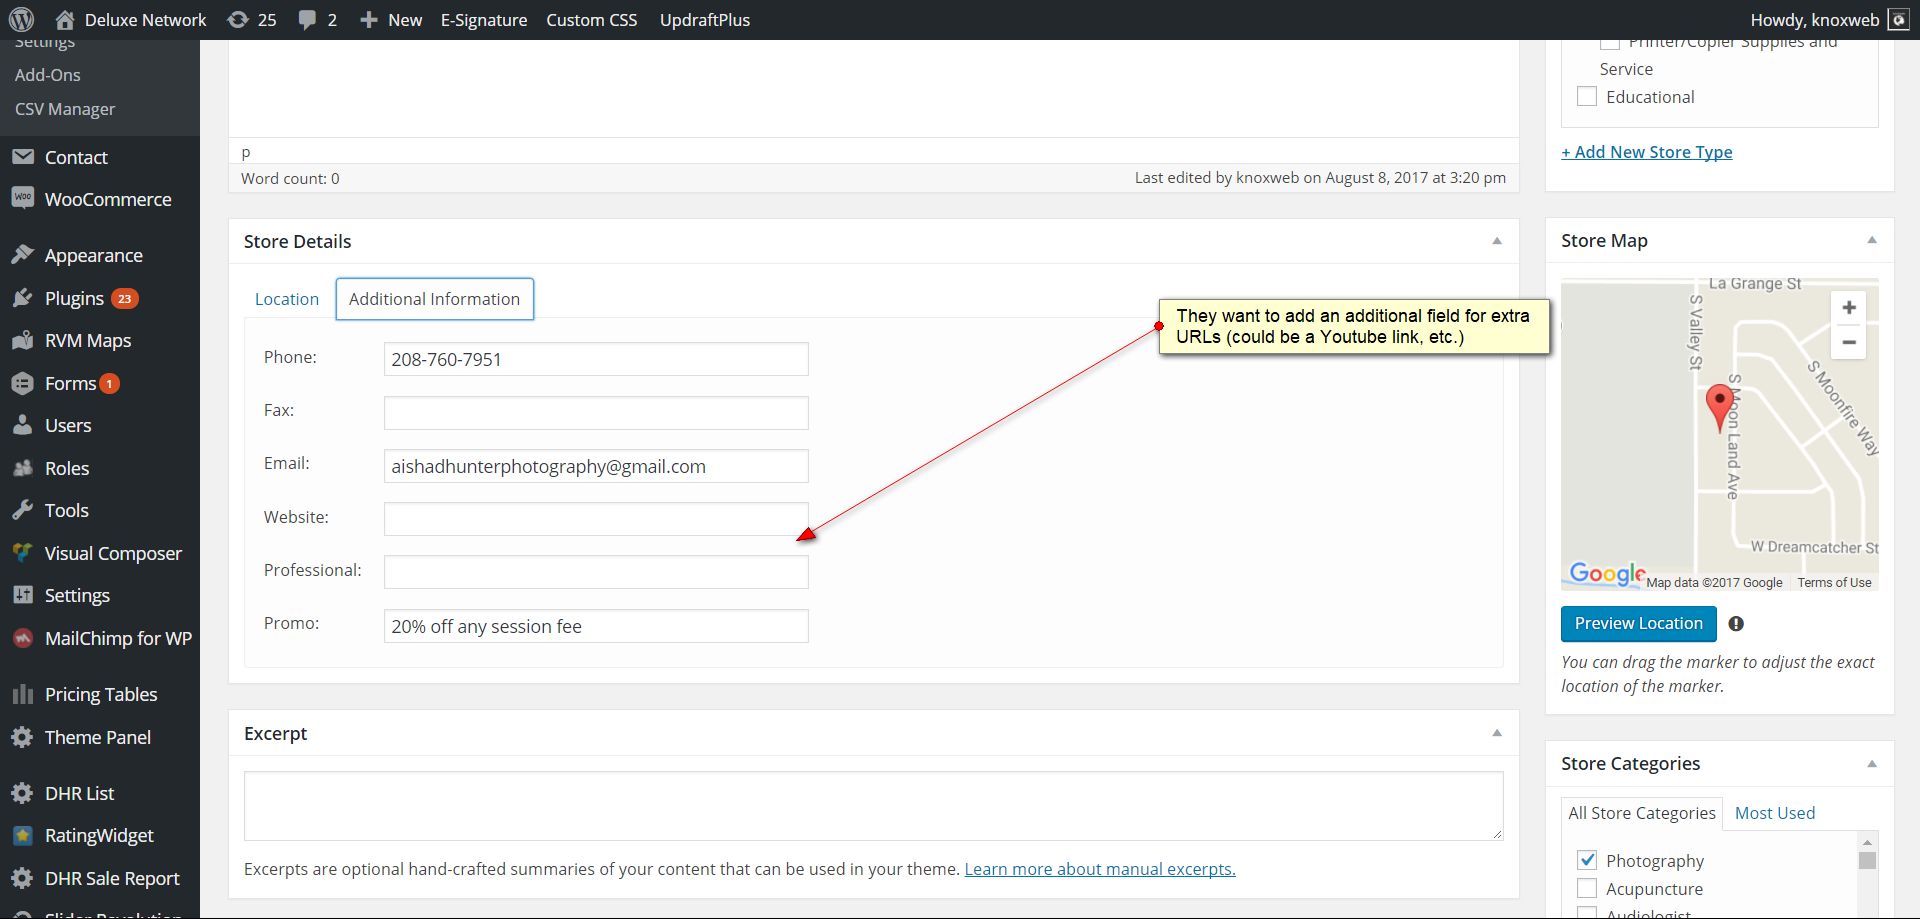Click into the Website input field
Viewport: 1920px width, 919px height.
pyautogui.click(x=596, y=519)
